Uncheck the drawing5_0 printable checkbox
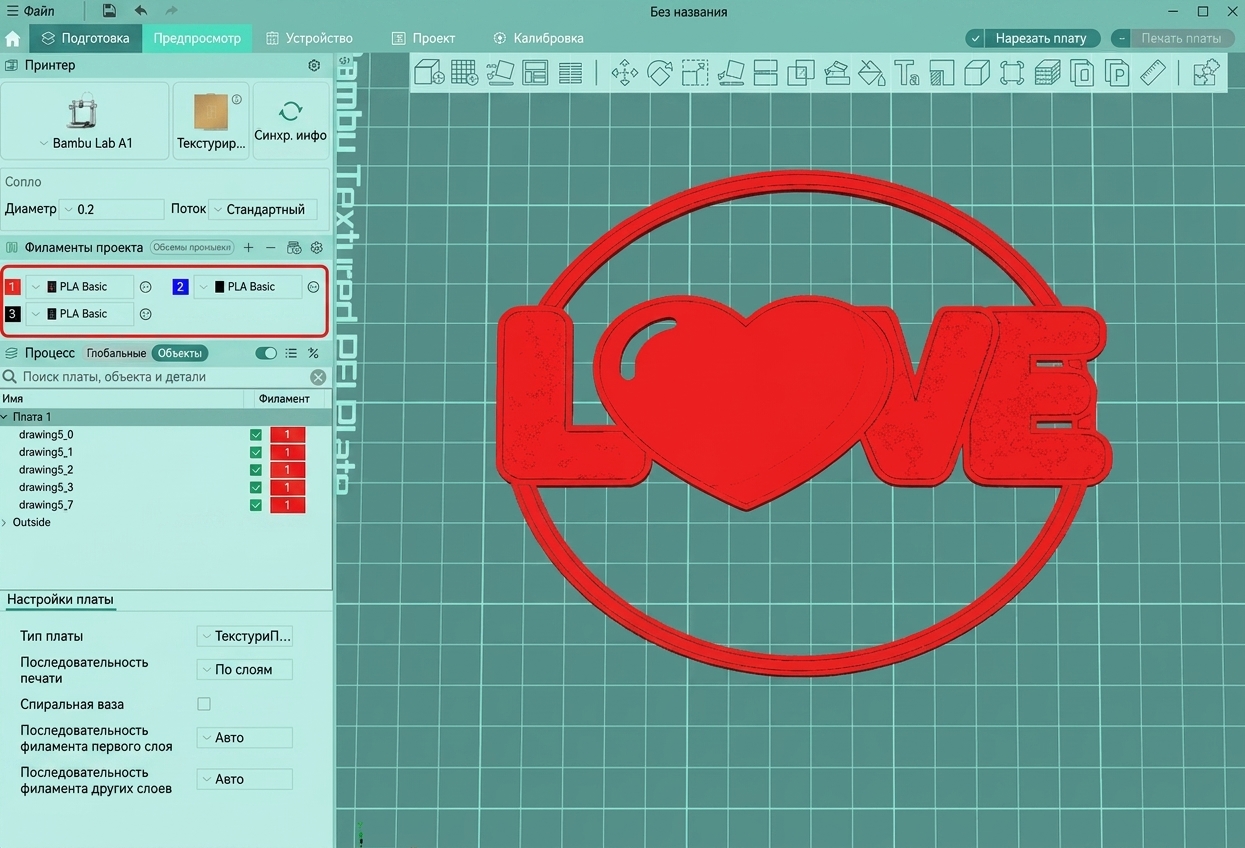The image size is (1245, 848). tap(256, 435)
